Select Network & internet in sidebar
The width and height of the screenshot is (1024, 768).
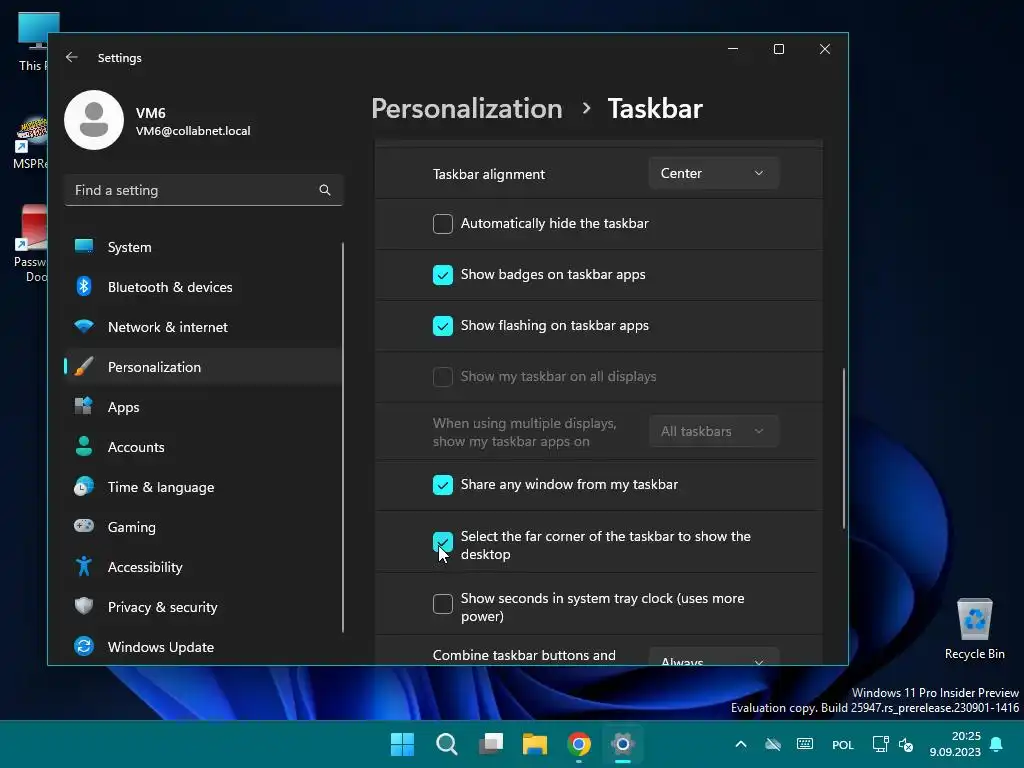(x=203, y=327)
